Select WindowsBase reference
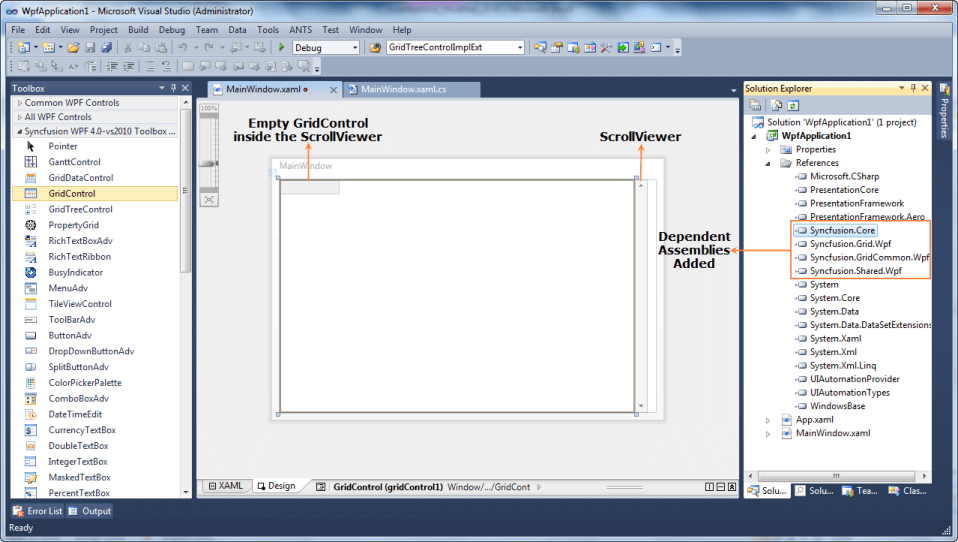 (x=838, y=406)
